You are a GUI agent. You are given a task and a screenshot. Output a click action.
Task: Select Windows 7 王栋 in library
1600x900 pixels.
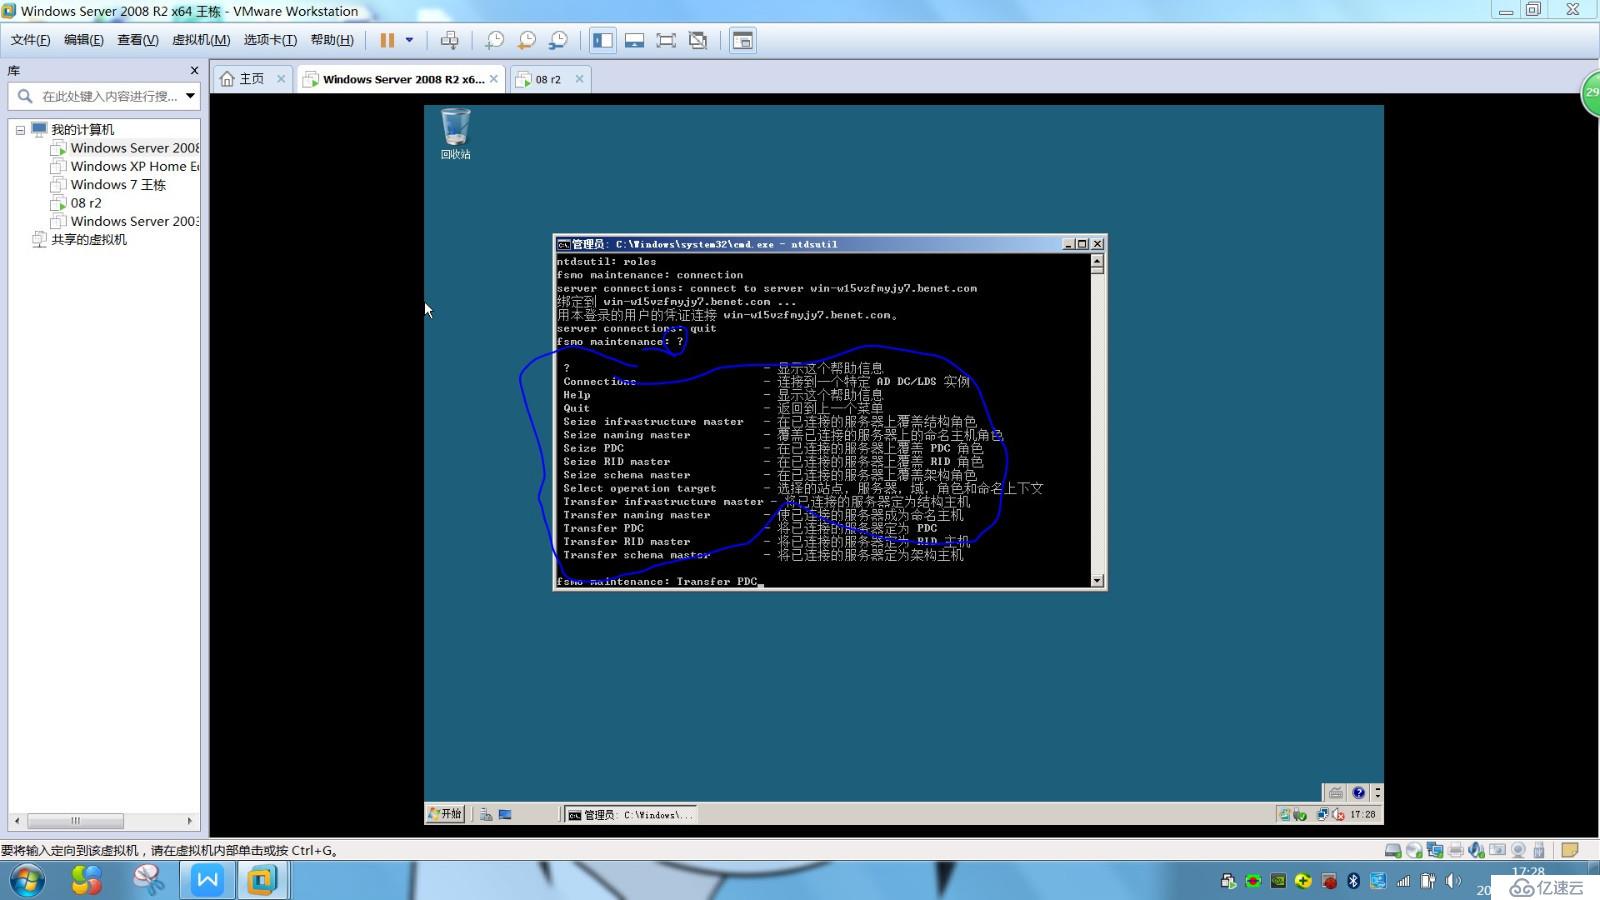pos(109,185)
